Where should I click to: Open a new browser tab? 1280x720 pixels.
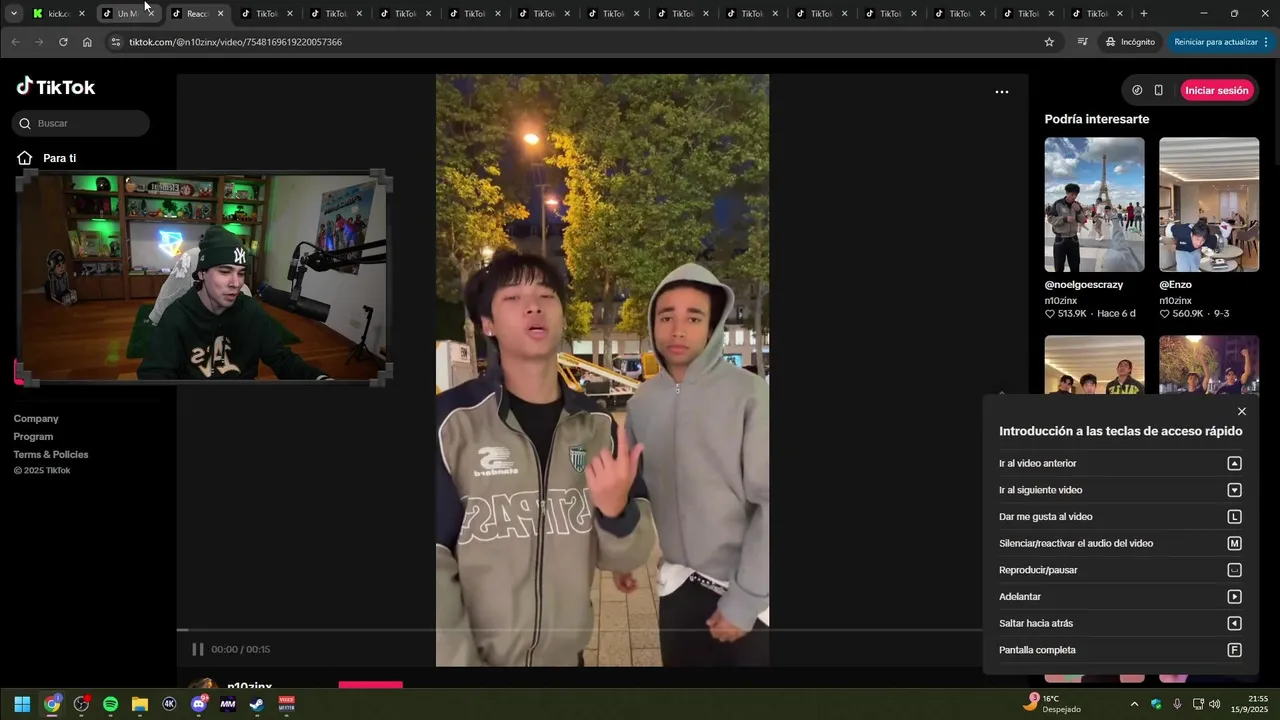pyautogui.click(x=1144, y=14)
